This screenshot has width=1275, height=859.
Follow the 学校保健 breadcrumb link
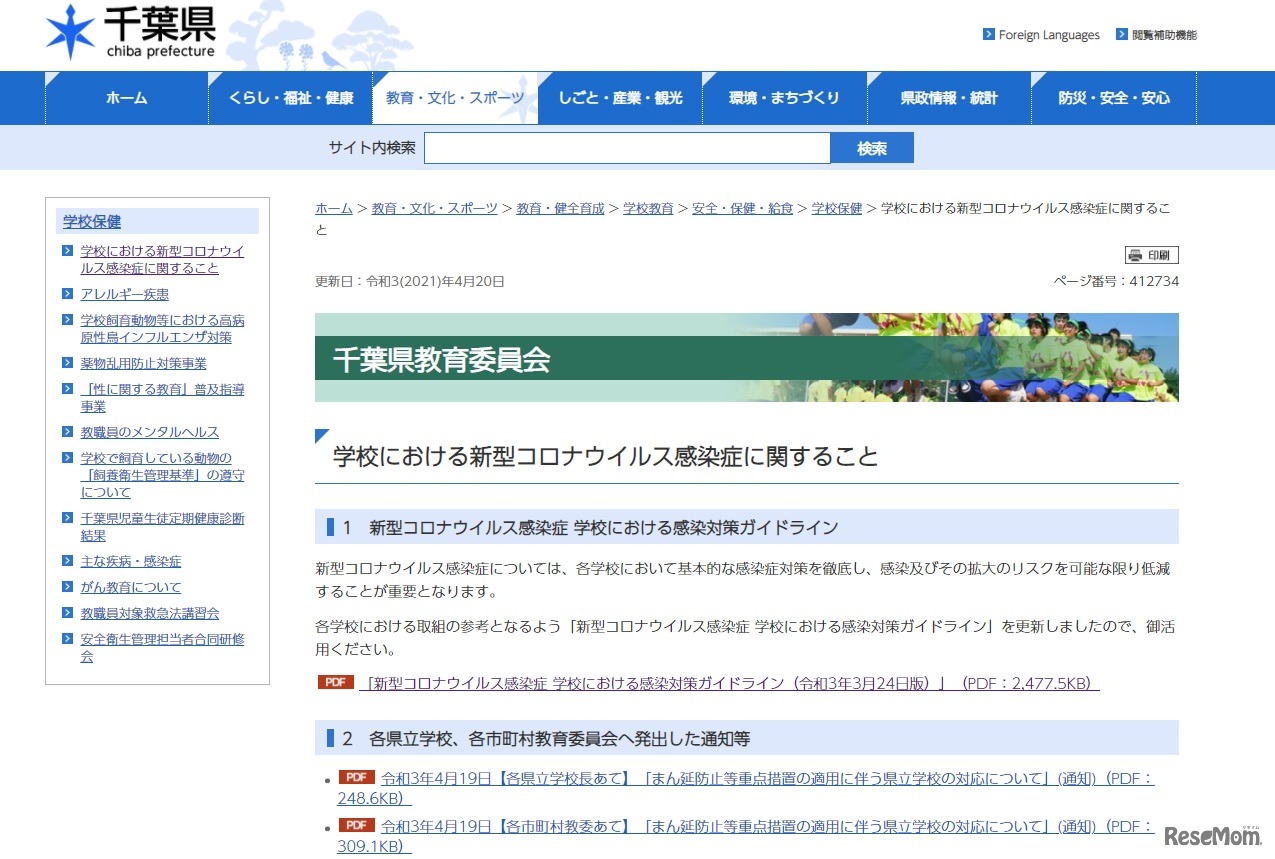point(836,208)
